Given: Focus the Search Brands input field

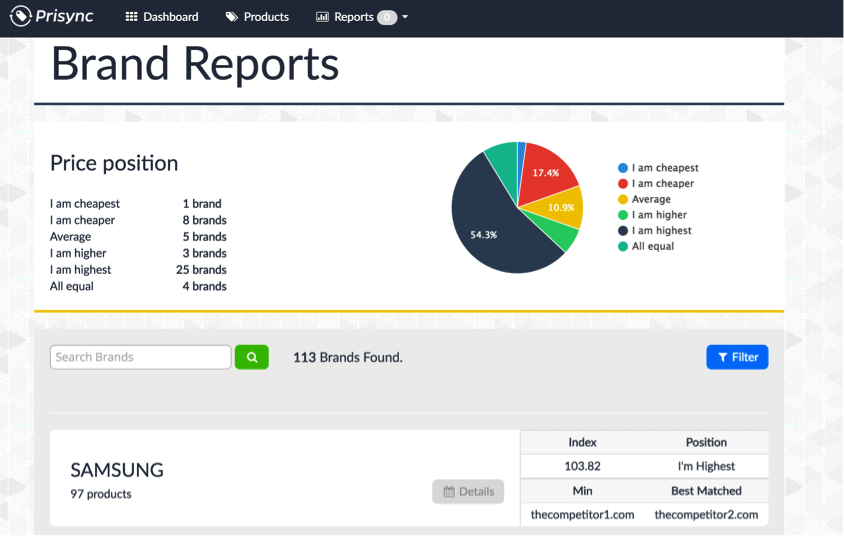Looking at the screenshot, I should coord(140,357).
